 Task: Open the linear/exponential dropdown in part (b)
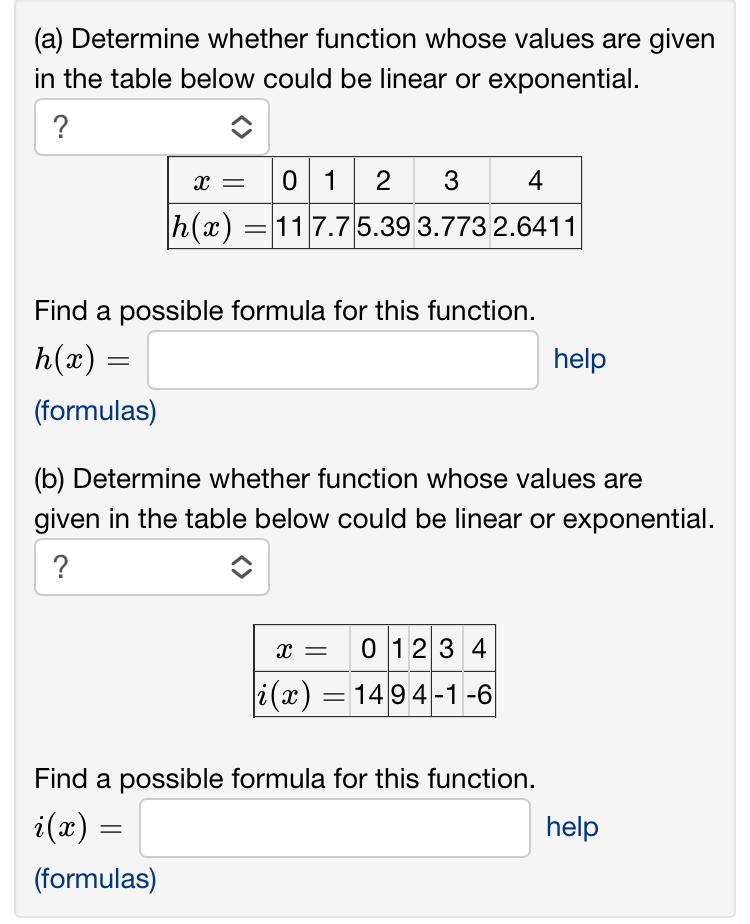click(150, 567)
